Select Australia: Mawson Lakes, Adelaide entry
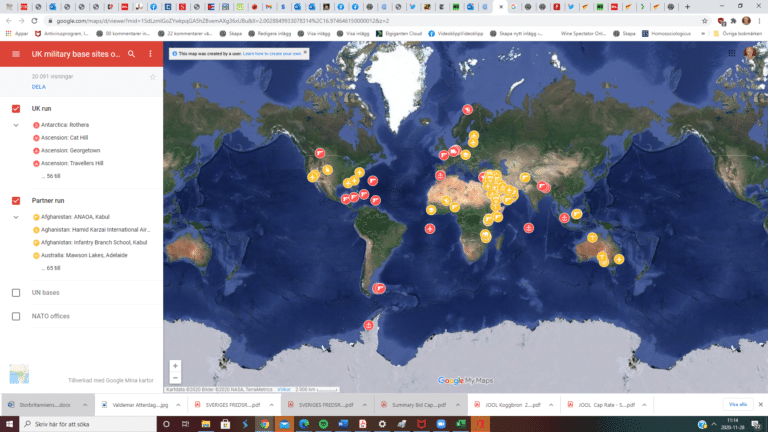Screen dimensions: 768x432 (80, 255)
